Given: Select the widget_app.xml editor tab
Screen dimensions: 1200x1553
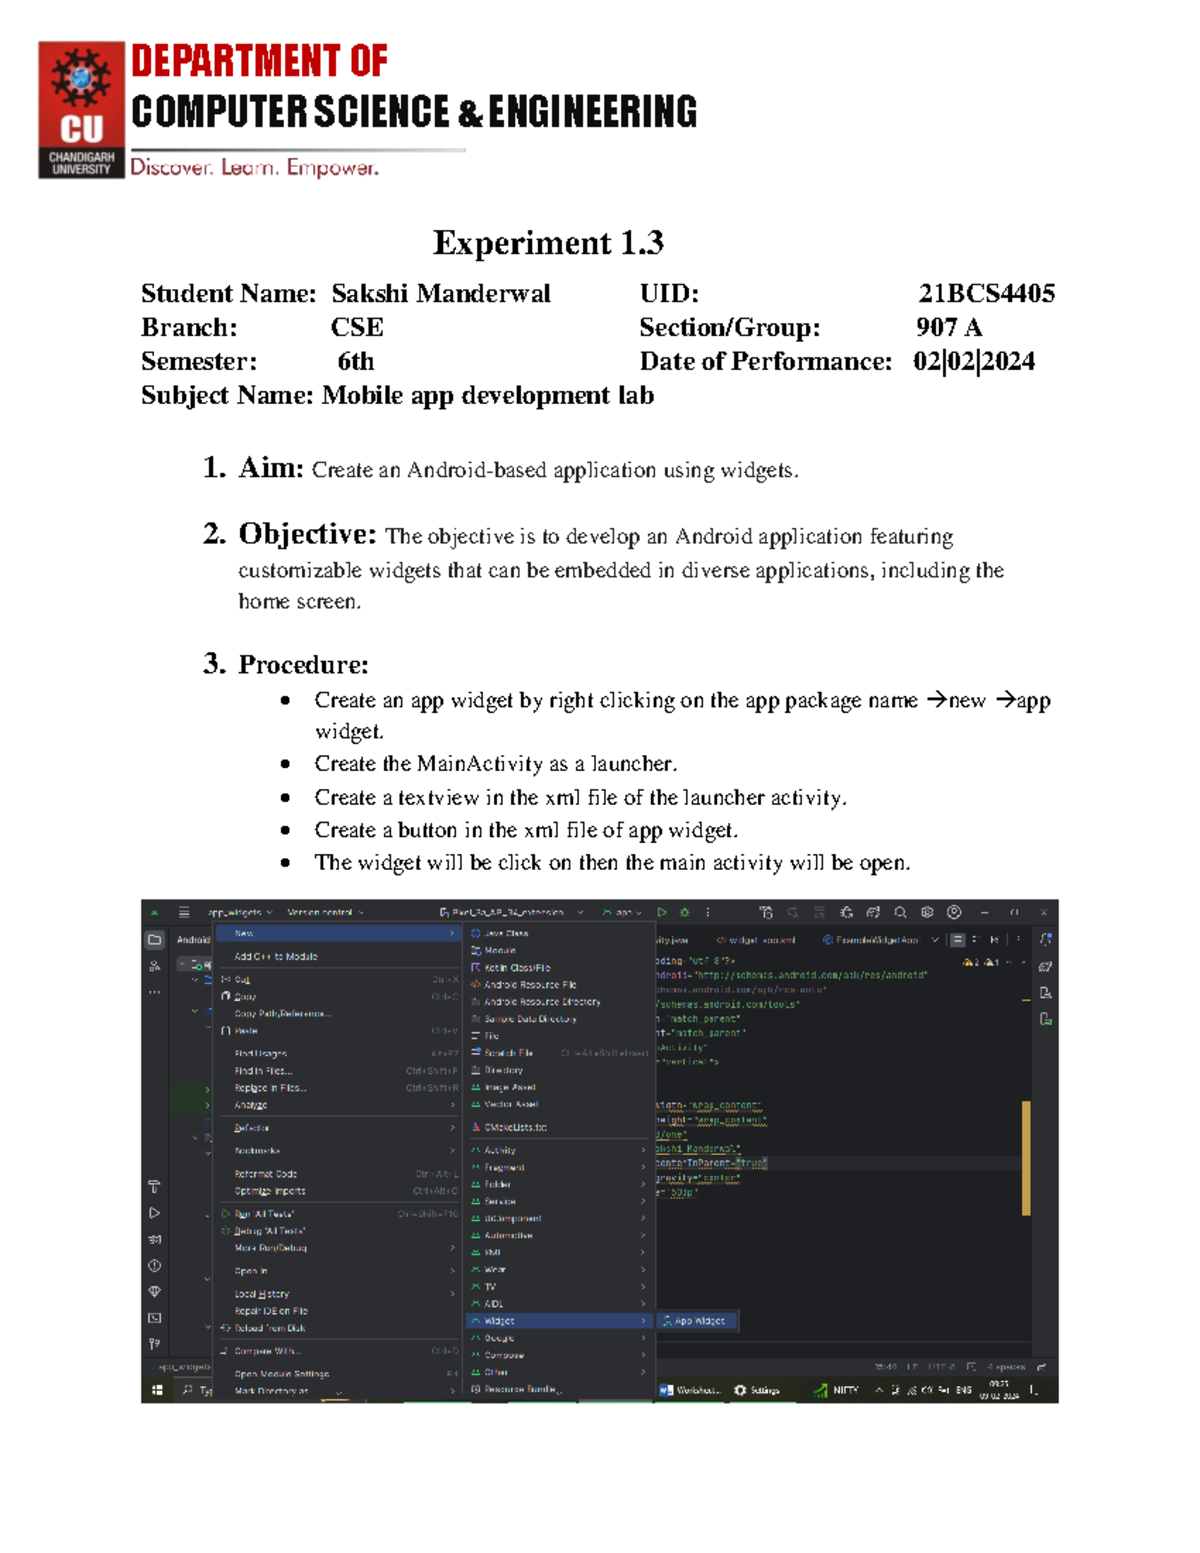Looking at the screenshot, I should [x=761, y=938].
